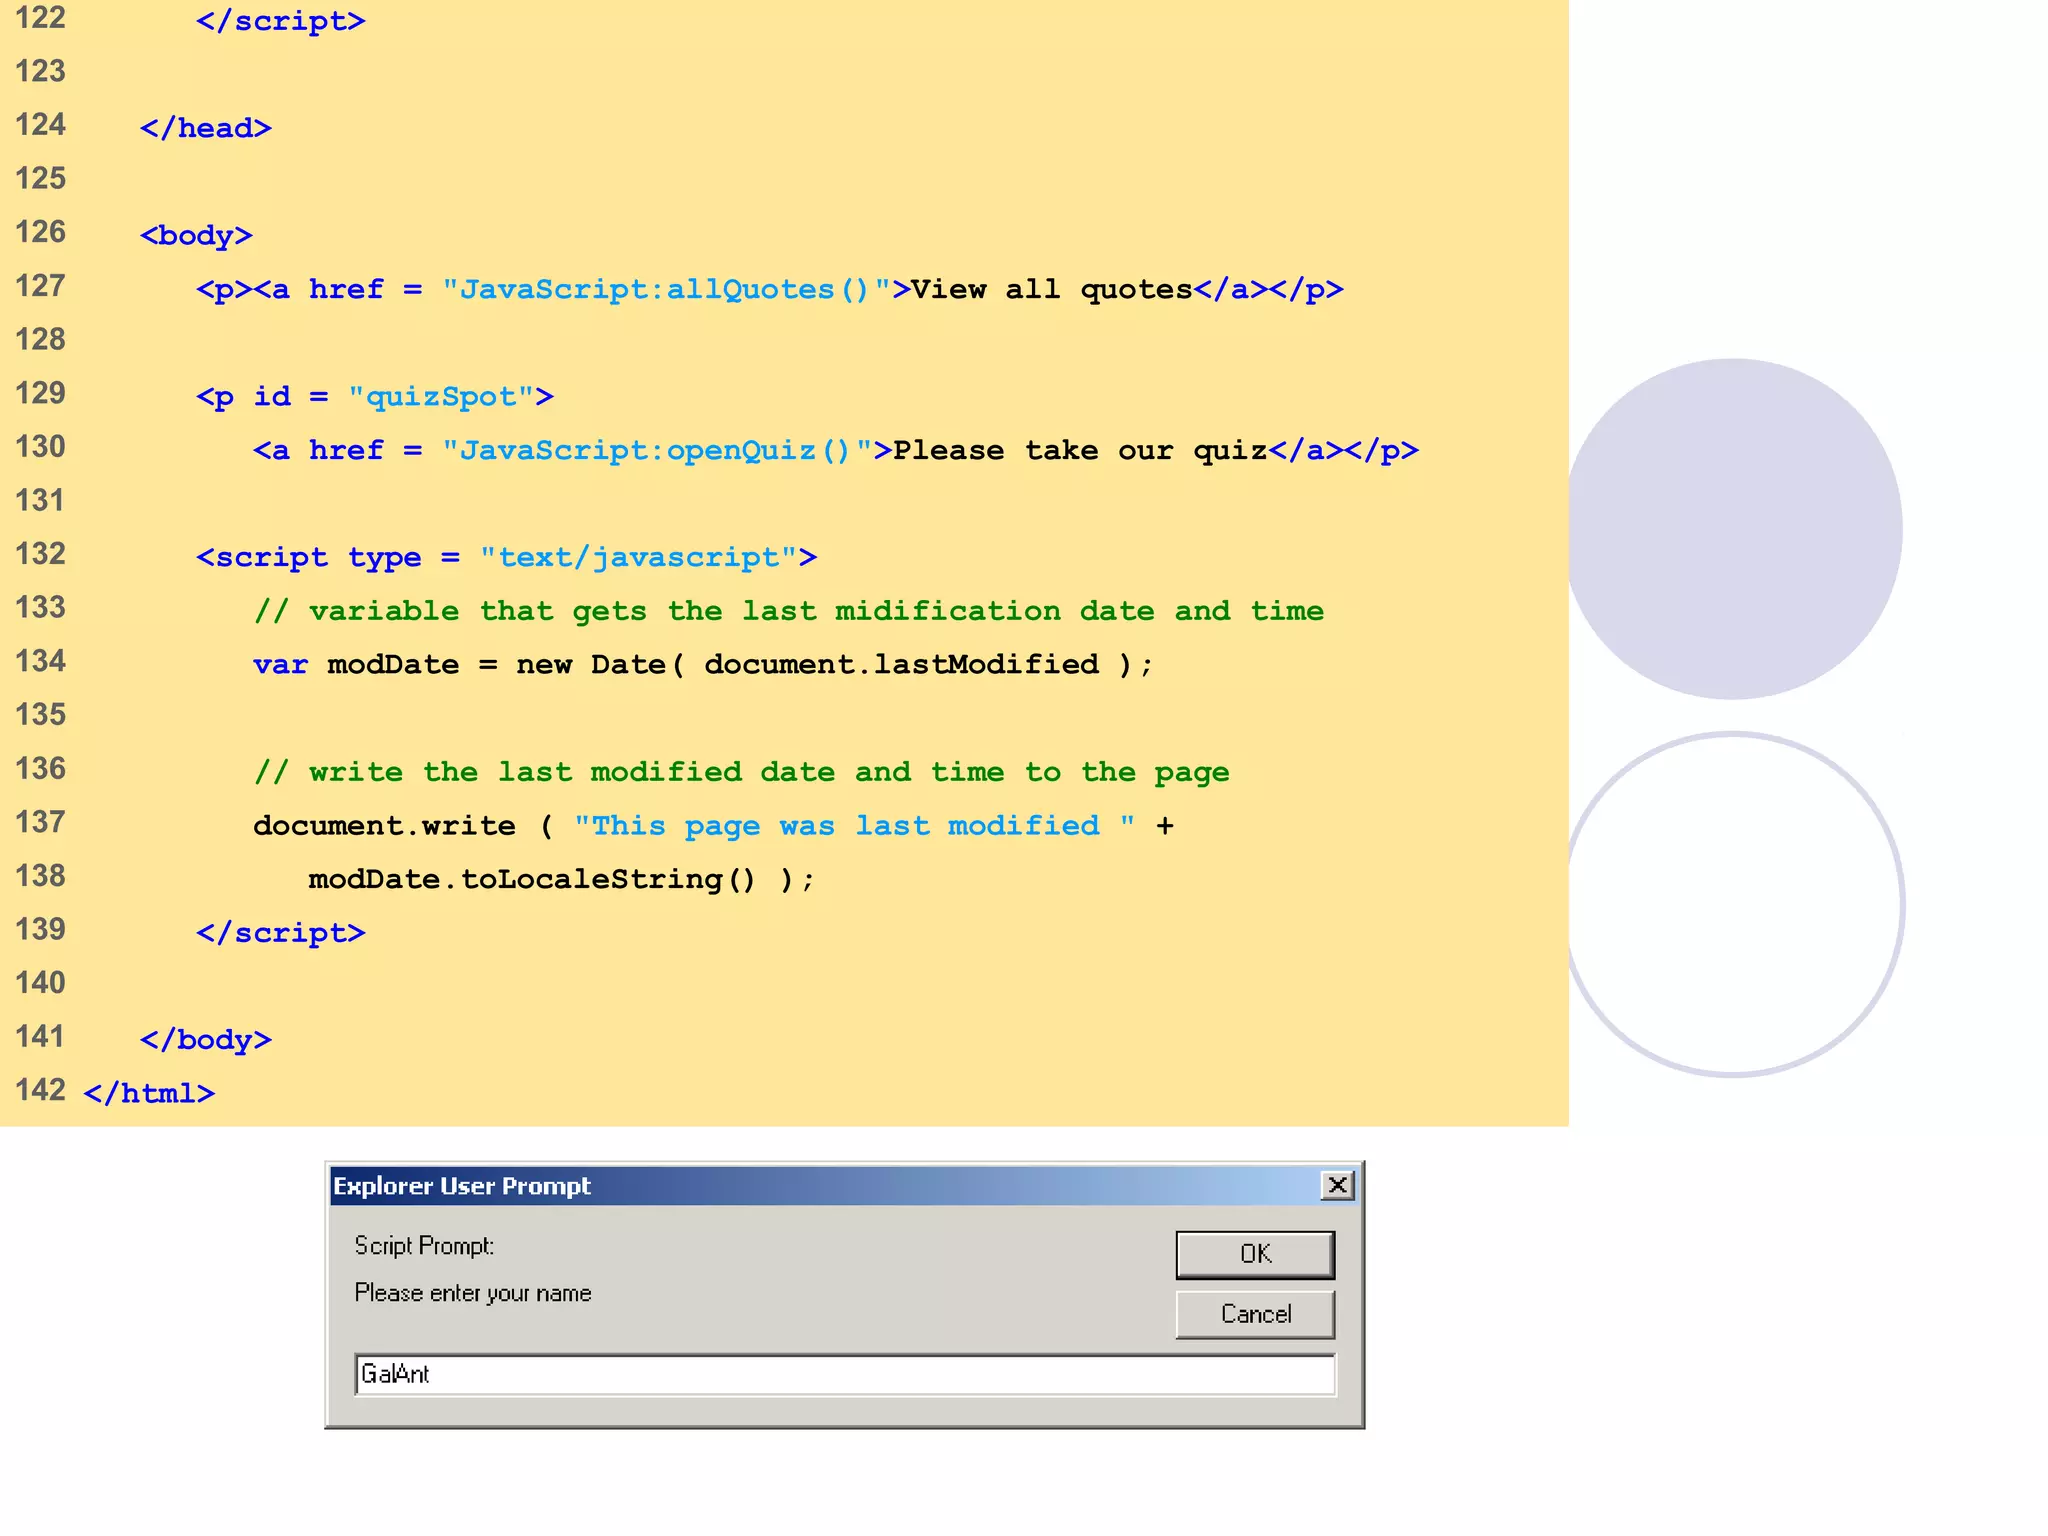Close the Explorer User Prompt dialog
The width and height of the screenshot is (2048, 1536).
coord(1337,1186)
